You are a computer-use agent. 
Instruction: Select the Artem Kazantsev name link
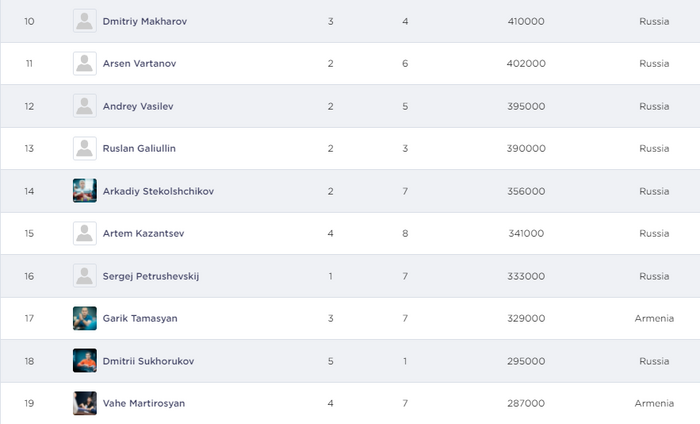(x=143, y=233)
